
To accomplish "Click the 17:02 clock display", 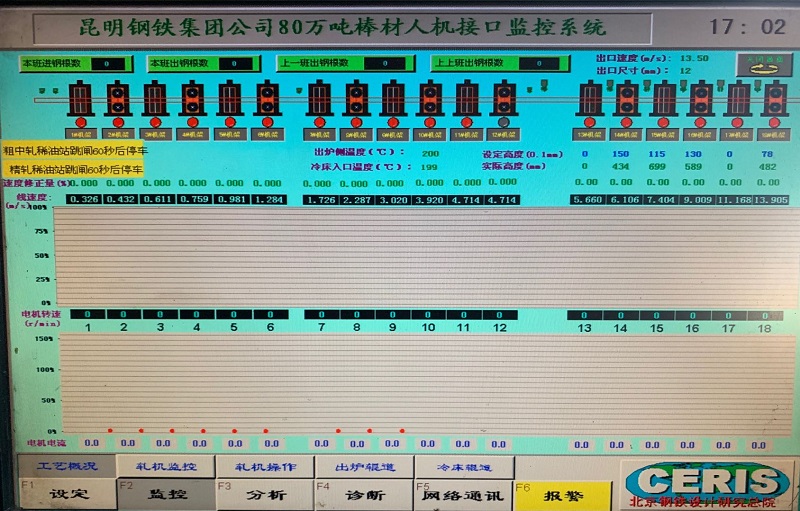I will coord(747,27).
